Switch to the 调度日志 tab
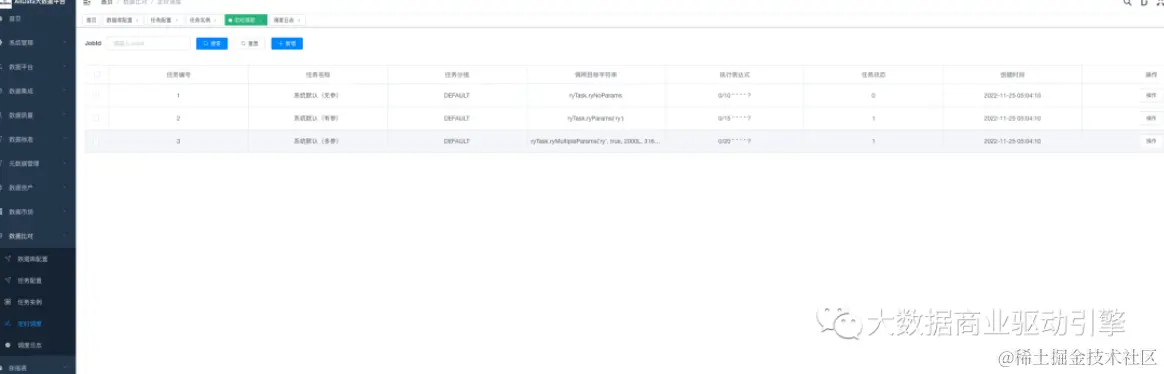 tap(287, 21)
